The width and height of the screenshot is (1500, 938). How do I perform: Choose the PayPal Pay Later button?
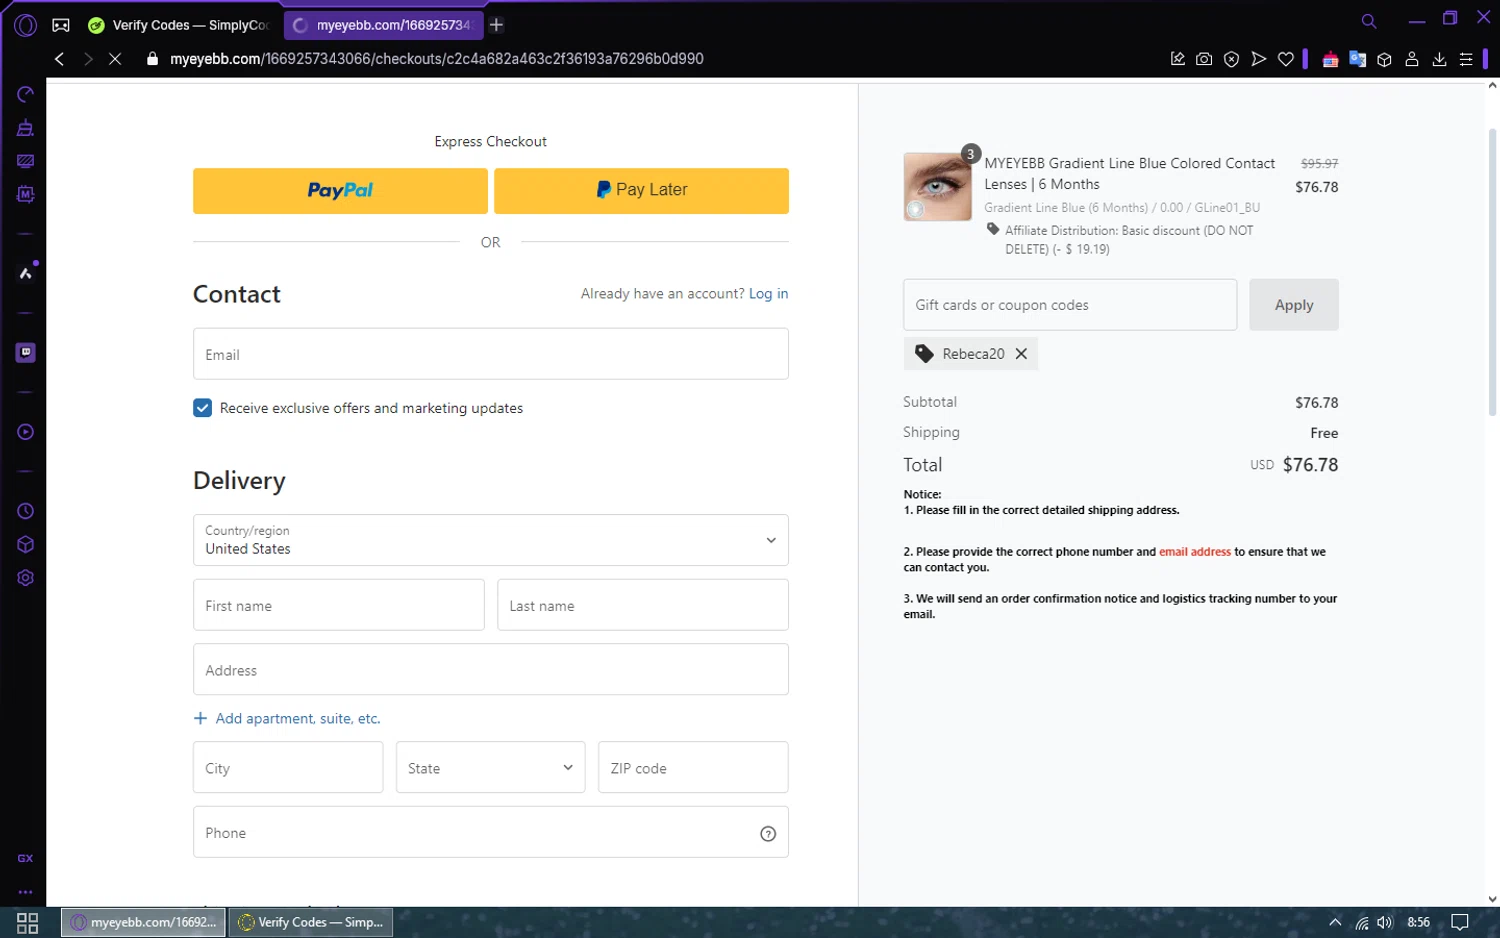(x=641, y=190)
